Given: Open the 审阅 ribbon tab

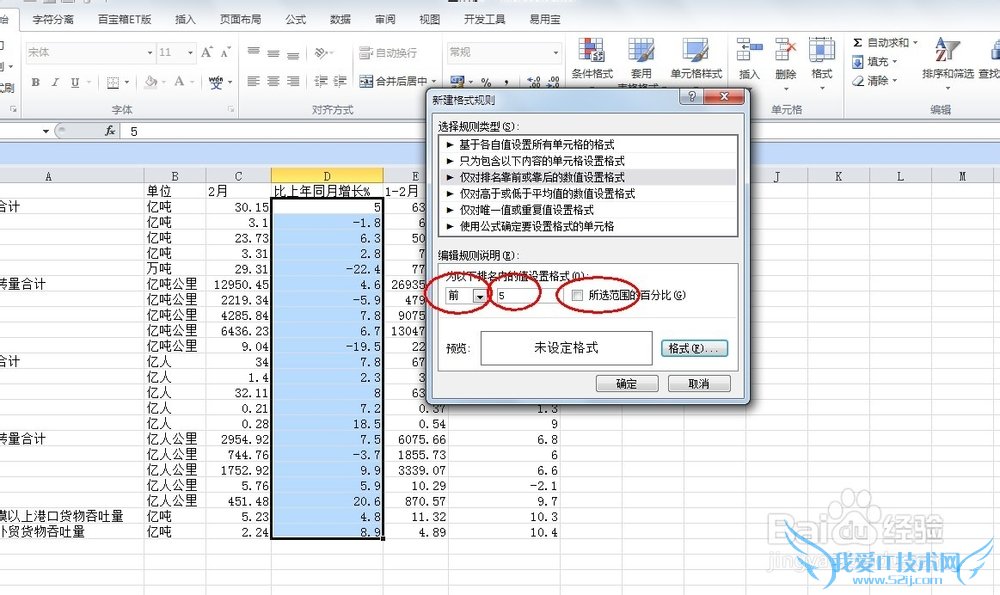Looking at the screenshot, I should tap(385, 19).
